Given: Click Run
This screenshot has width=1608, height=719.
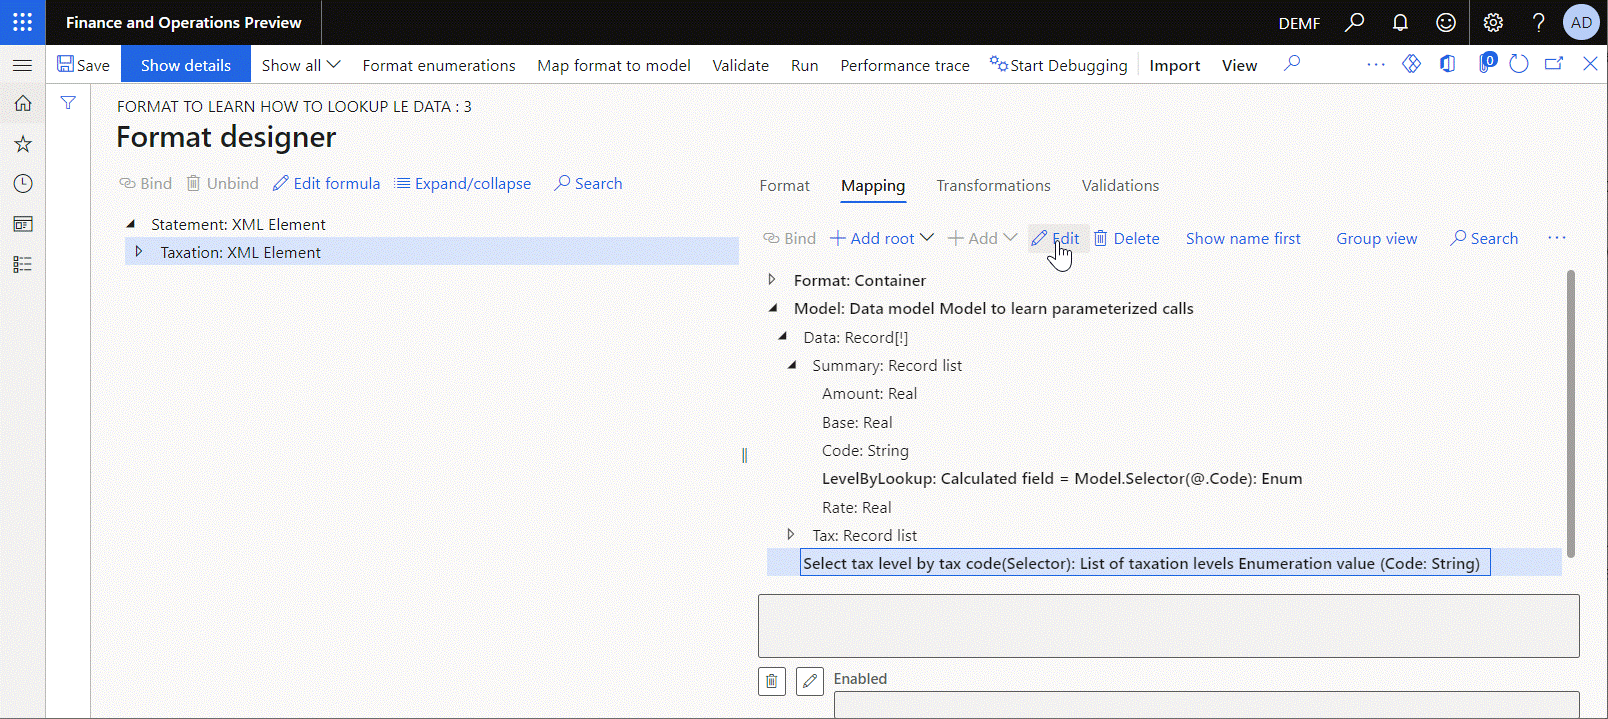Looking at the screenshot, I should coord(805,65).
